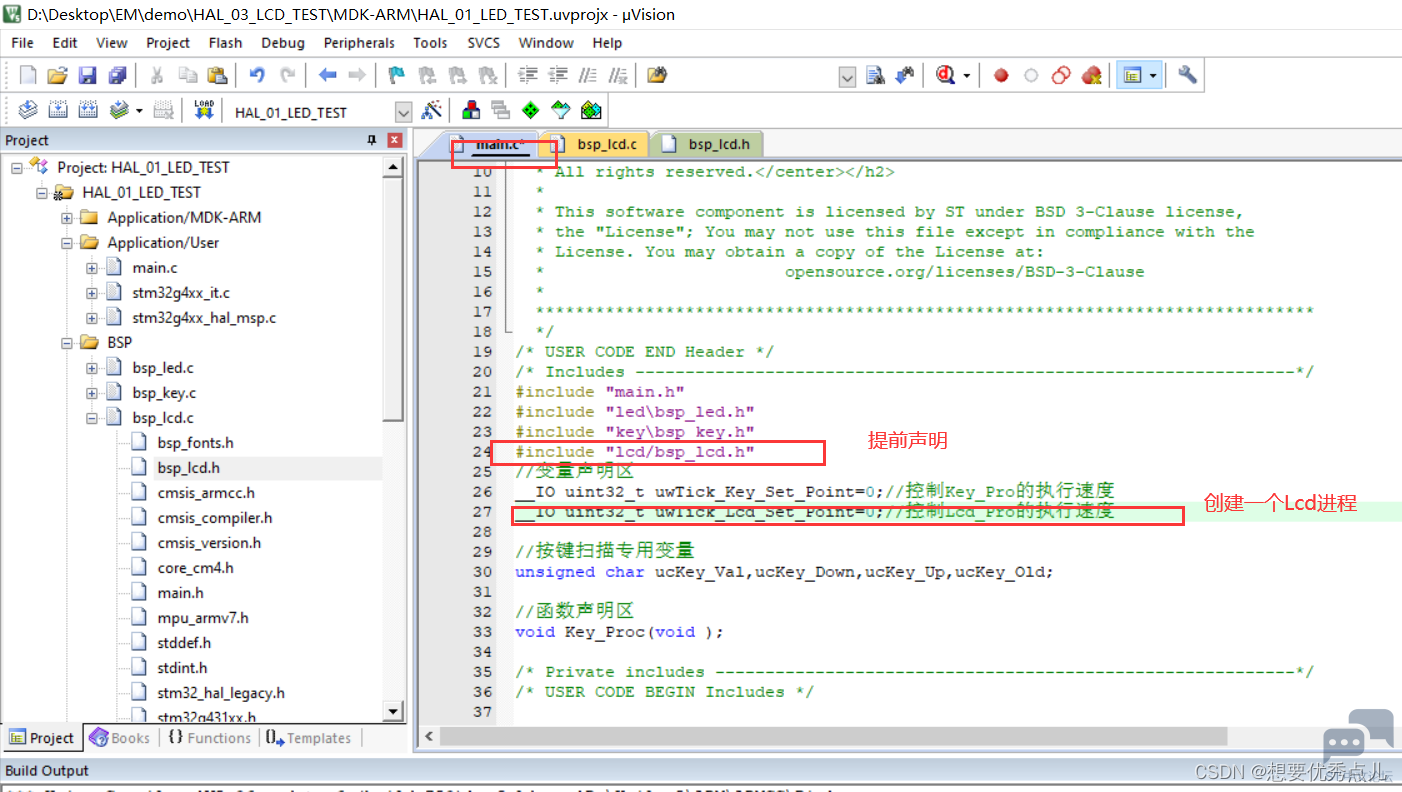Expand the Application/MDK-ARM folder
The height and width of the screenshot is (792, 1402).
click(x=66, y=217)
